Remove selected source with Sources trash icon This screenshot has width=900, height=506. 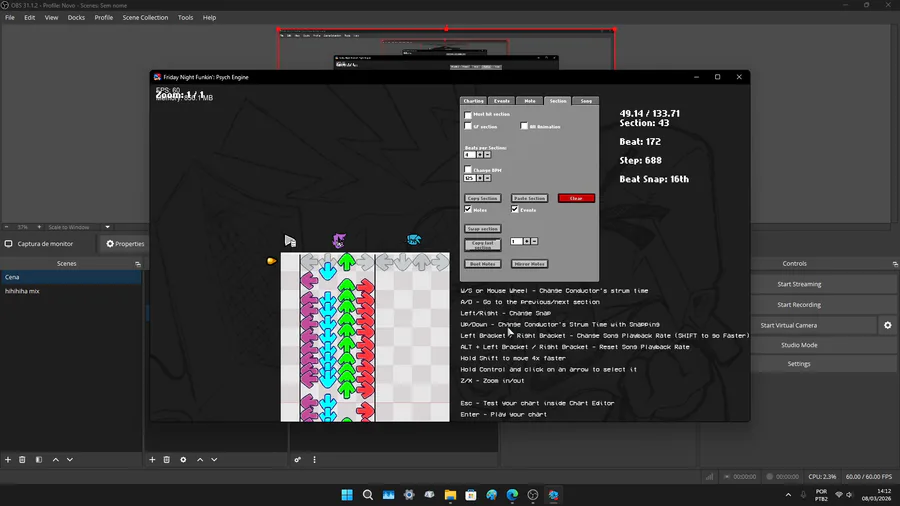(166, 460)
